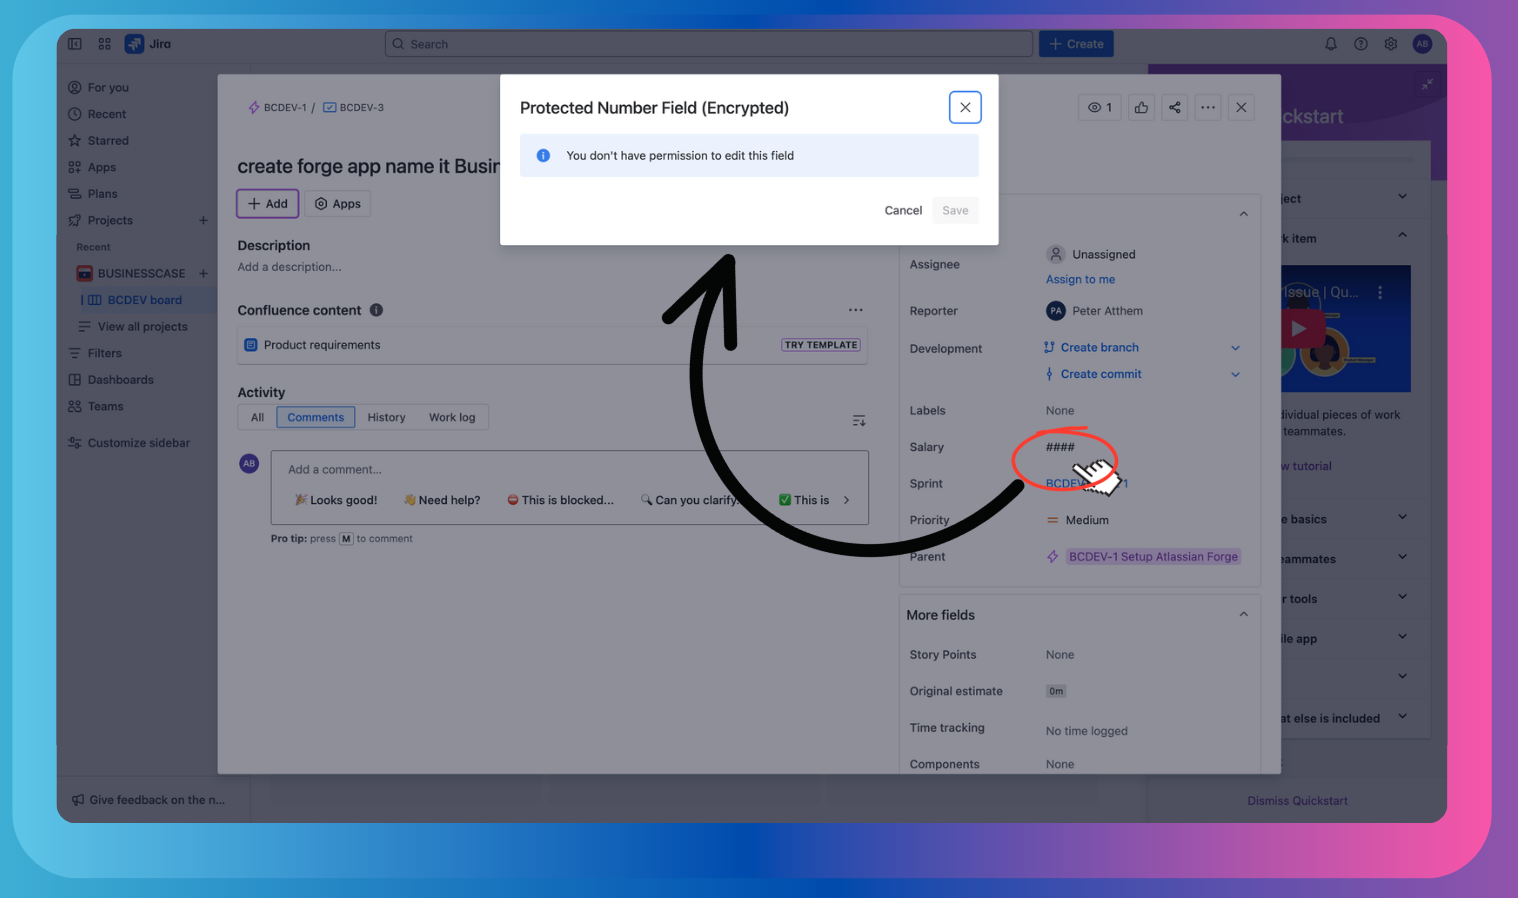The height and width of the screenshot is (898, 1518).
Task: Click the Jira logo
Action: [148, 44]
